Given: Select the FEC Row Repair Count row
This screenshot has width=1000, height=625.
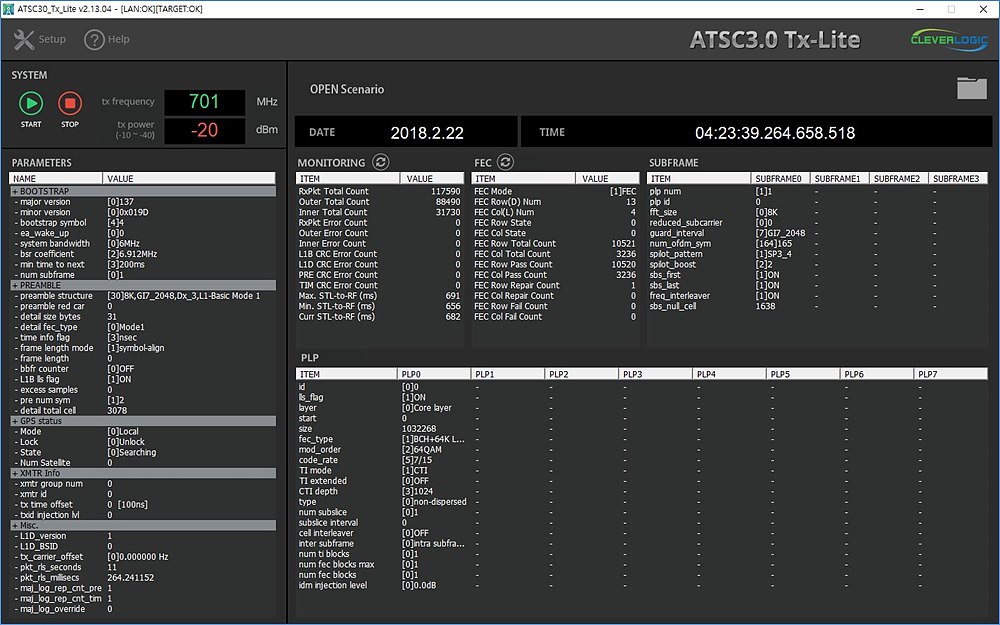Looking at the screenshot, I should (x=555, y=285).
